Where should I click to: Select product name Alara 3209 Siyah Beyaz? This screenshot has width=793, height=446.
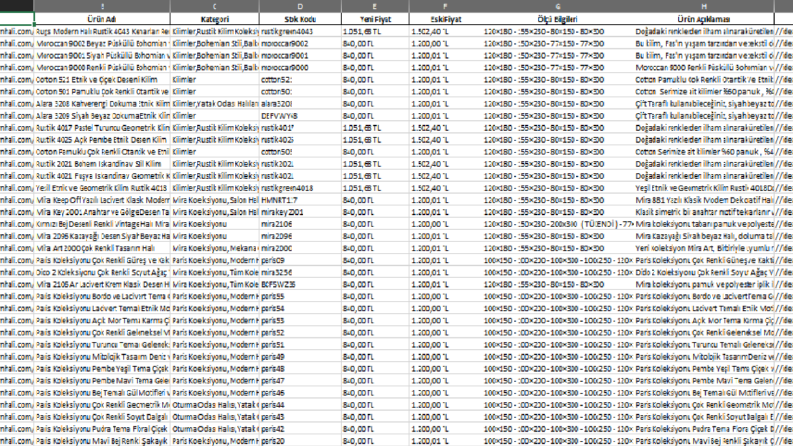tap(102, 116)
